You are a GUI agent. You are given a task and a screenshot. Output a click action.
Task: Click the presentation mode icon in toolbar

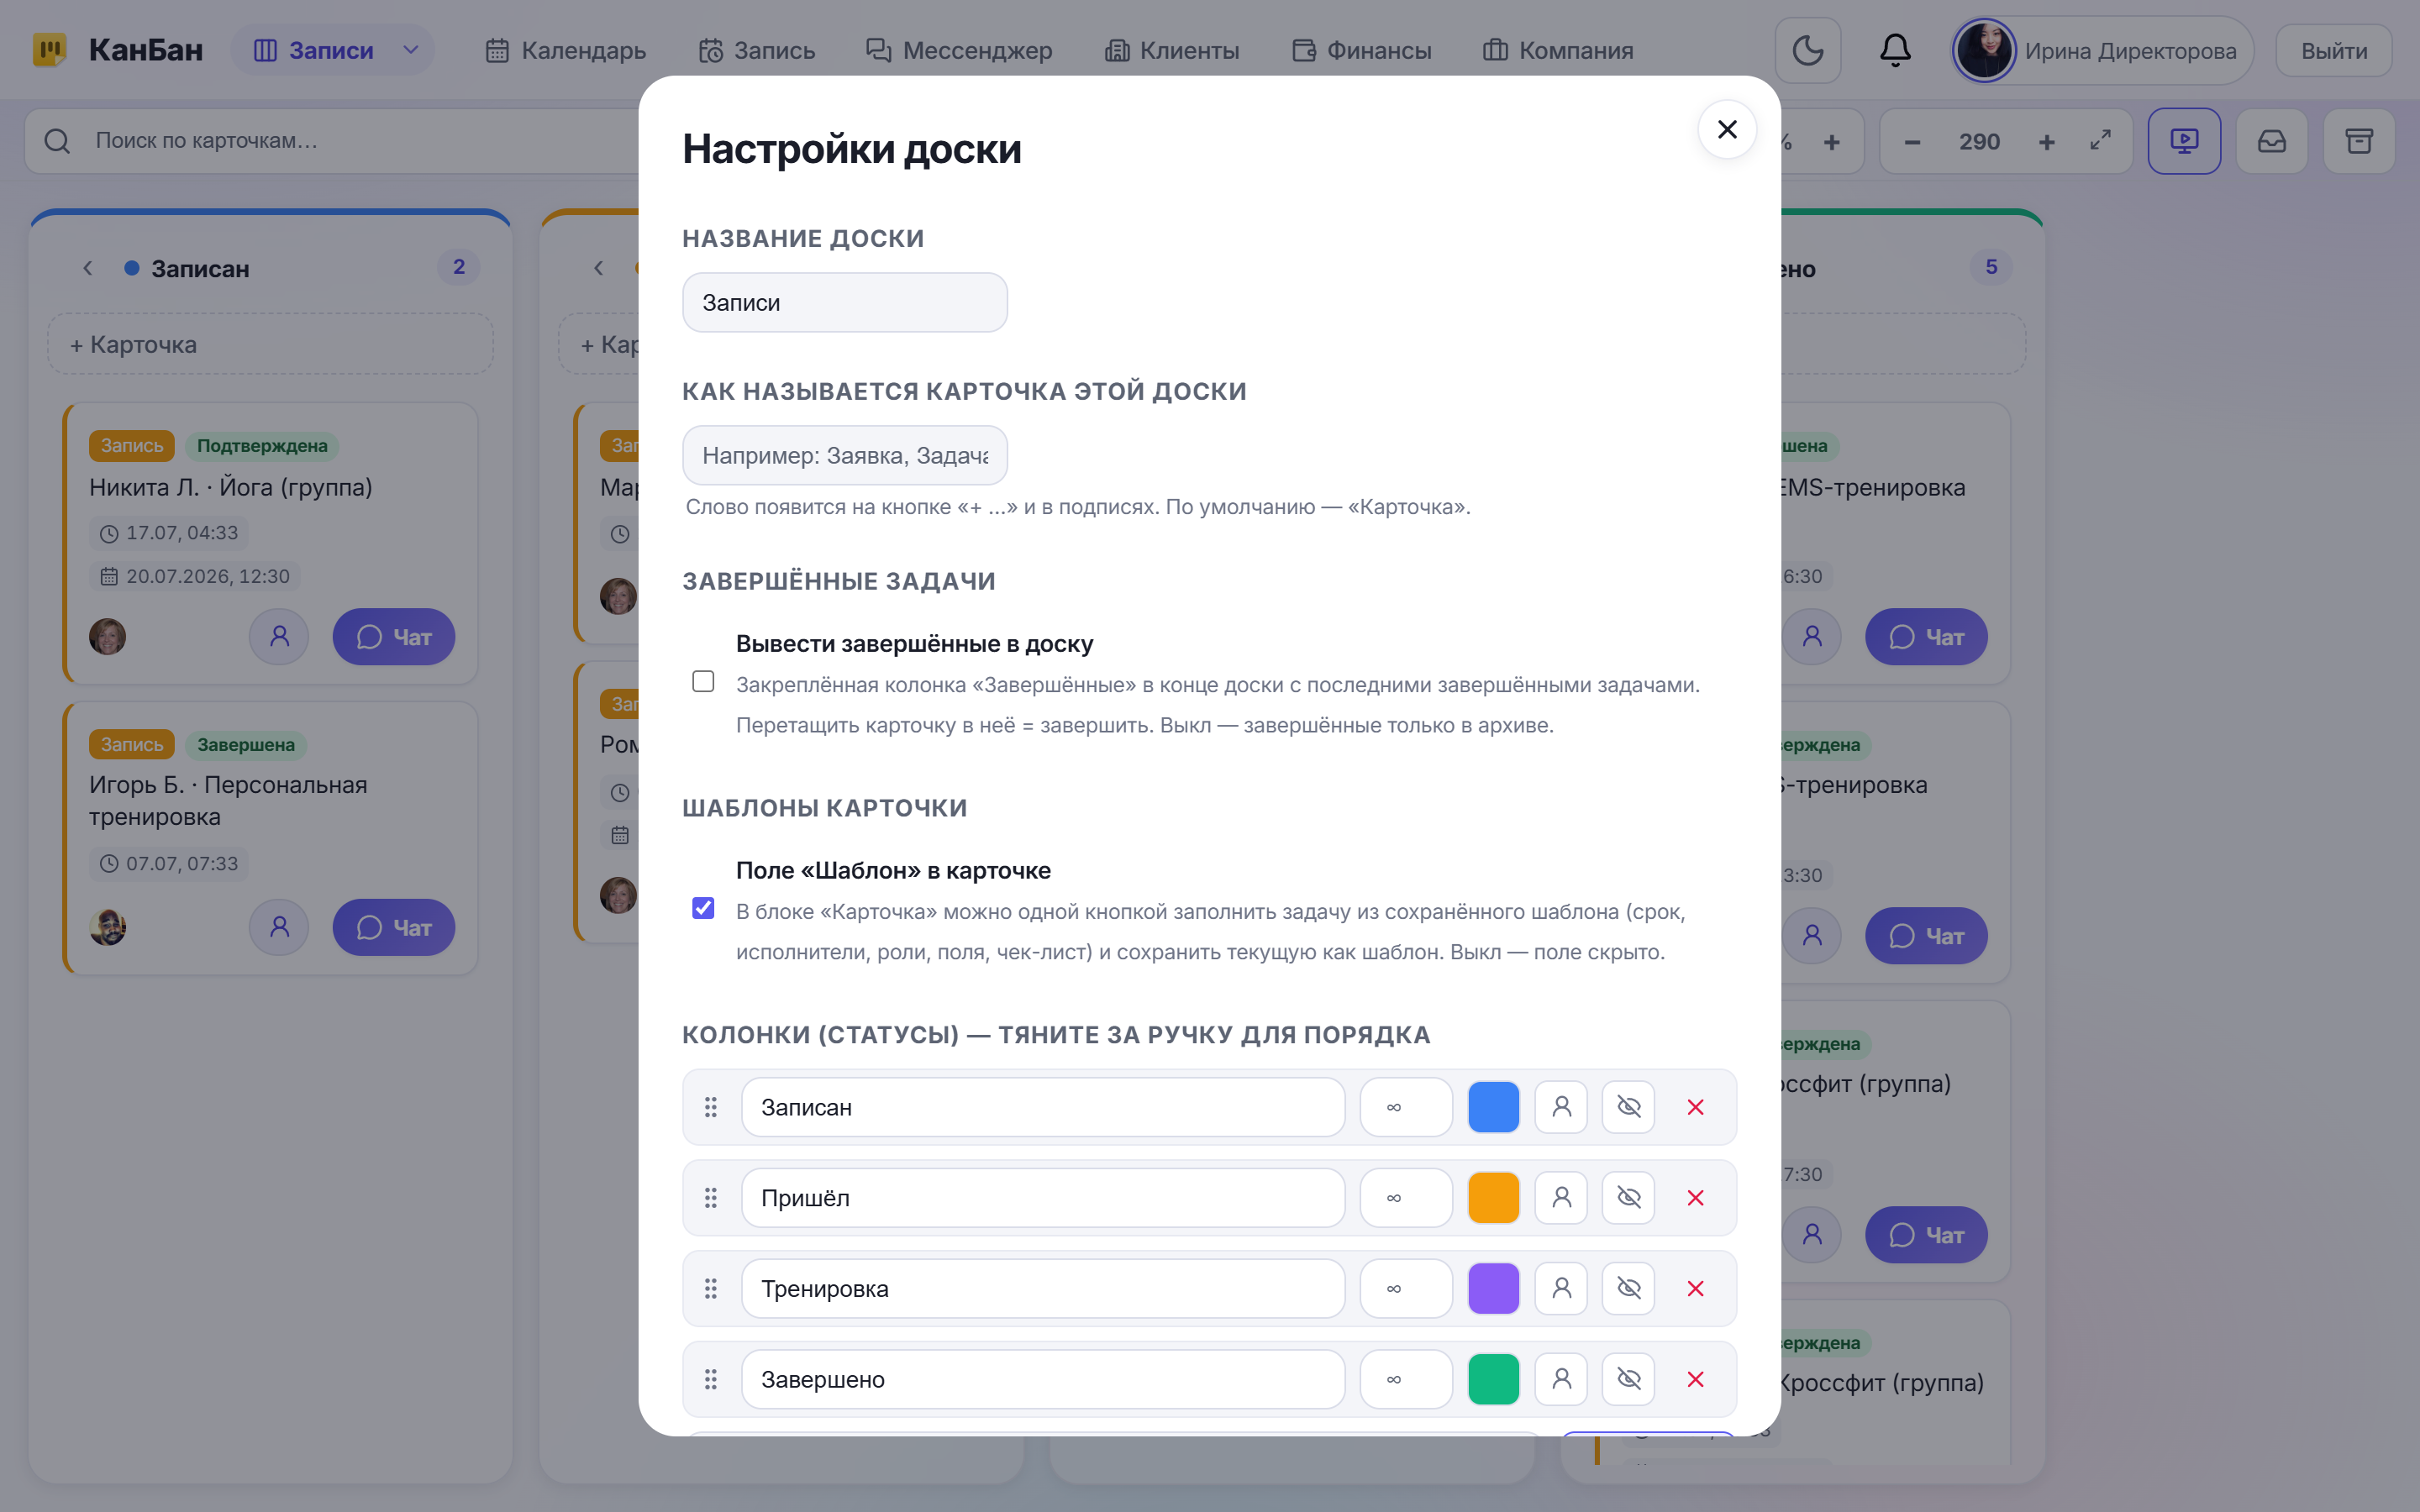tap(2184, 141)
